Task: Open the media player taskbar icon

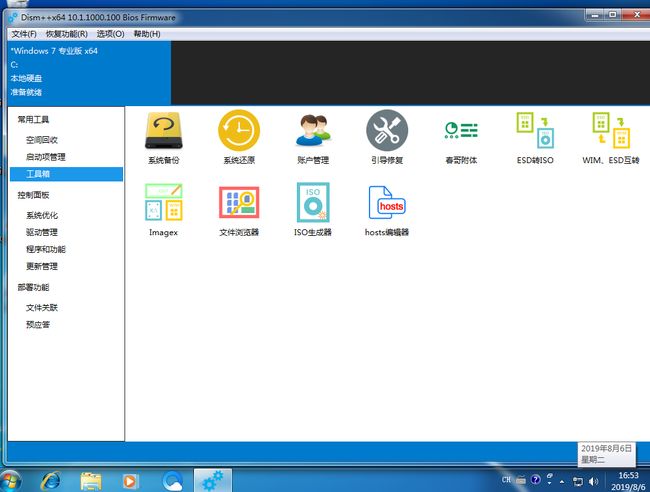Action: [130, 481]
